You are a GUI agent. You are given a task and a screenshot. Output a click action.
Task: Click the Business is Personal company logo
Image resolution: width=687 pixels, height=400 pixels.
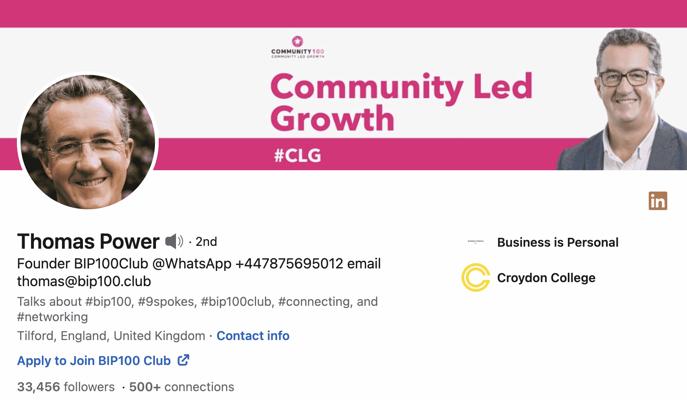coord(475,241)
